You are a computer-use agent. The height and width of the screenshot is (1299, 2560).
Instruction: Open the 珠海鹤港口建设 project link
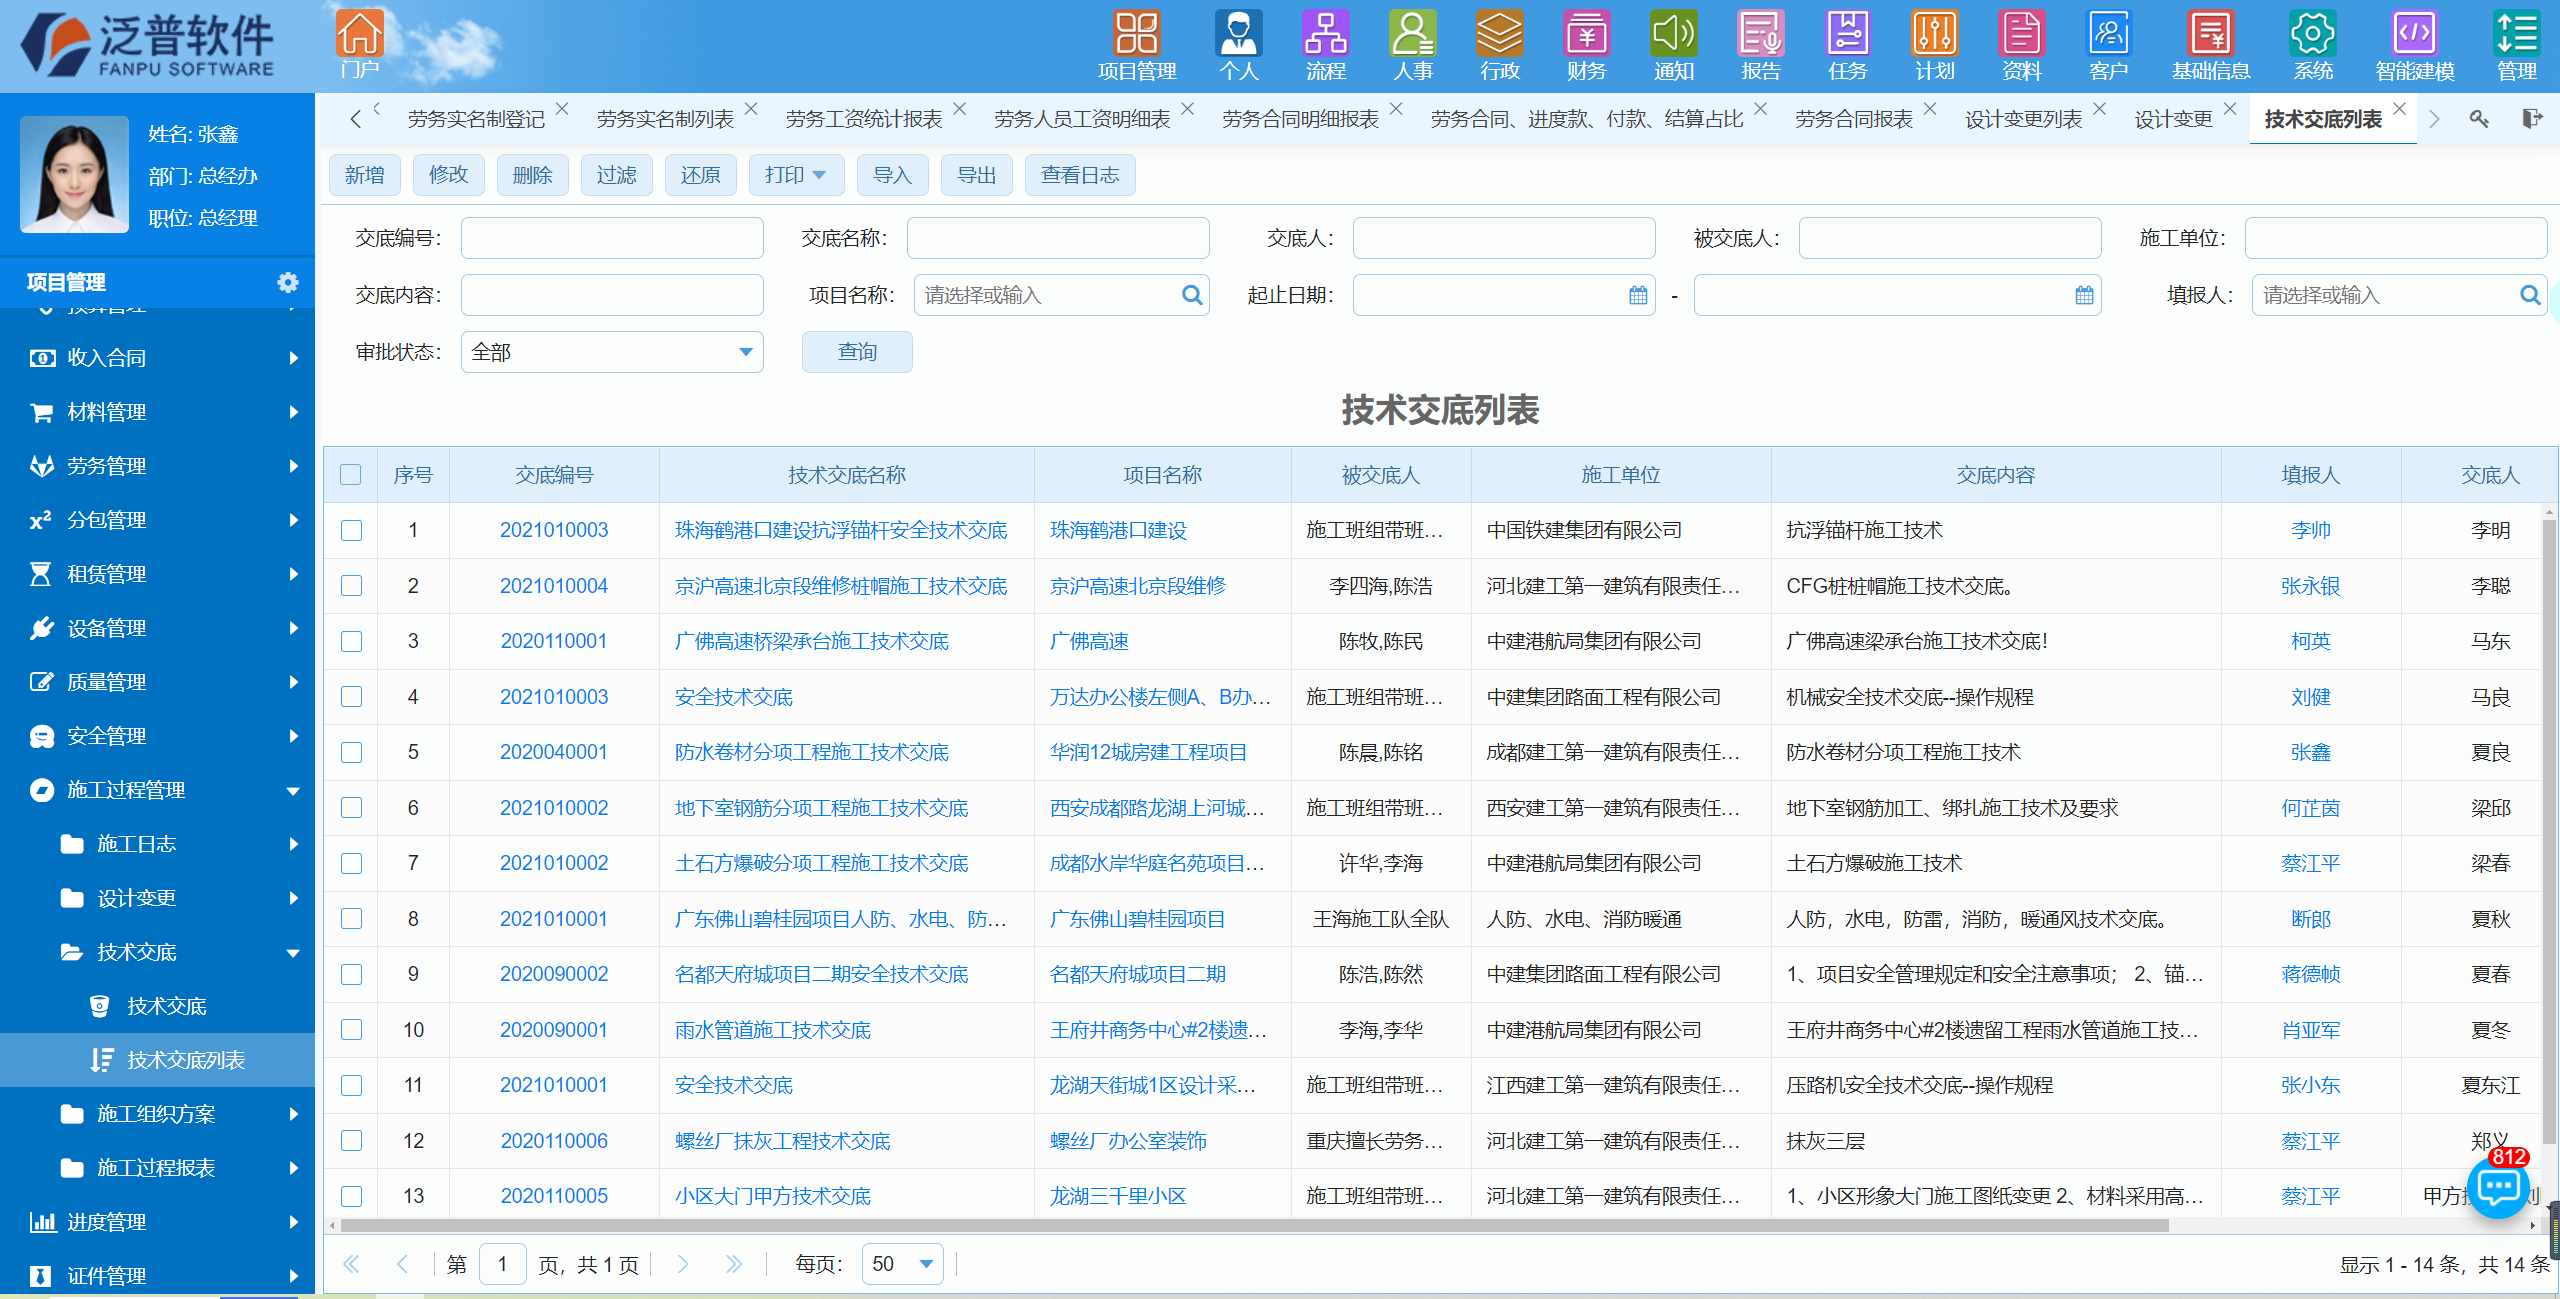pos(1118,530)
